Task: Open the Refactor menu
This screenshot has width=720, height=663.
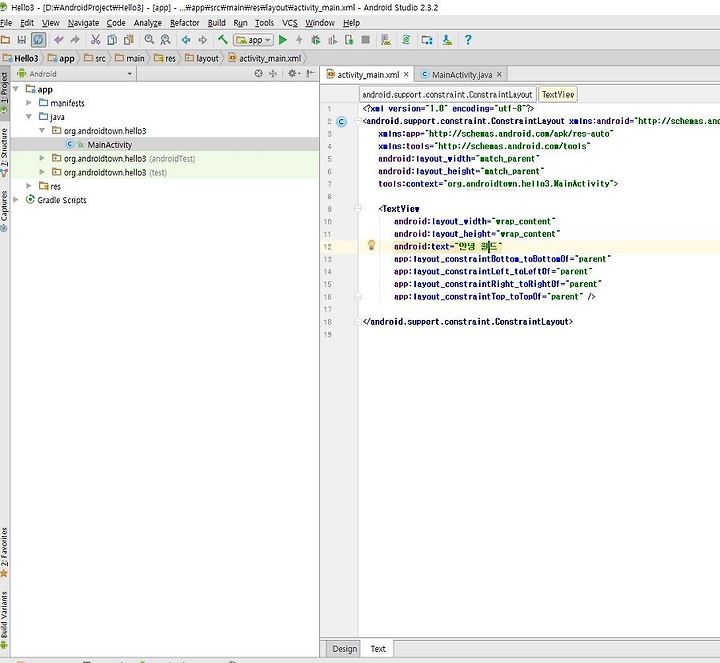Action: (x=185, y=22)
